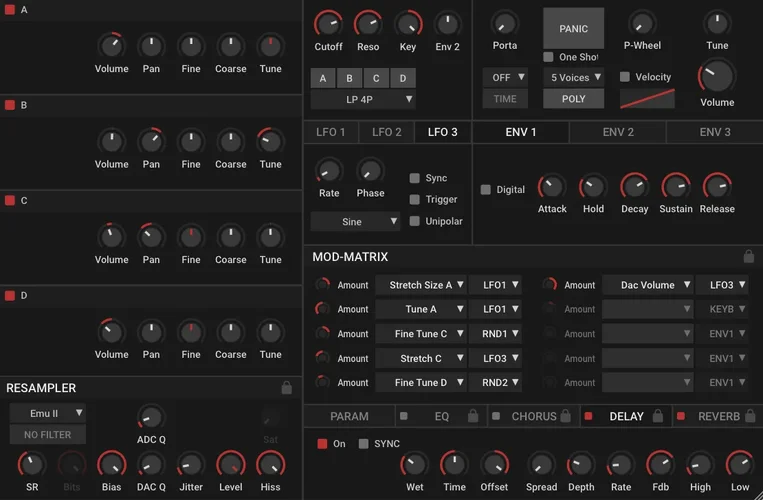Toggle layer A red enable square
This screenshot has height=500, width=763.
point(10,10)
